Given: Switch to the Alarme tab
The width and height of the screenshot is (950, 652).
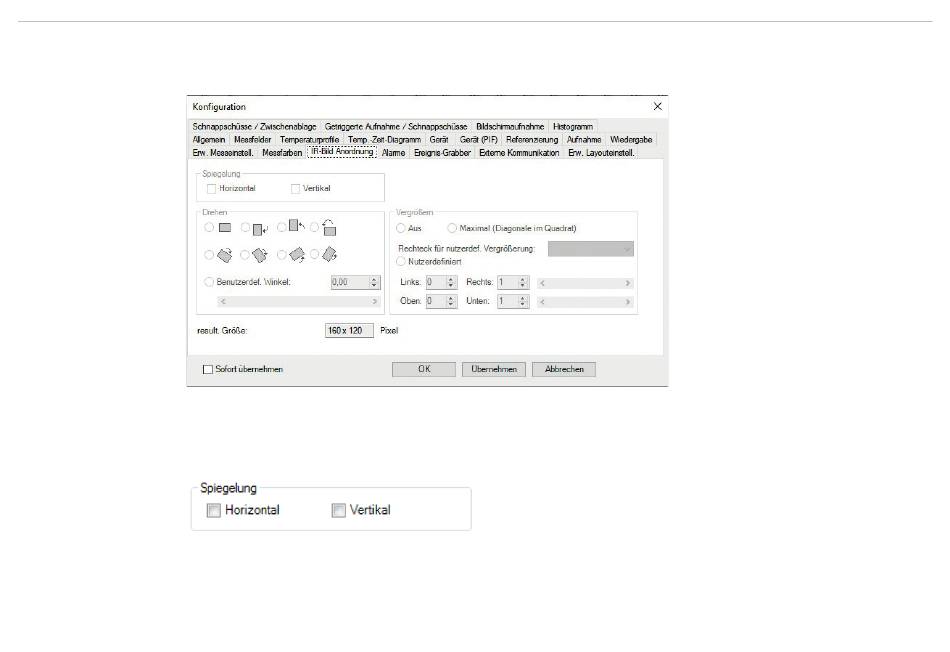Looking at the screenshot, I should pyautogui.click(x=393, y=153).
